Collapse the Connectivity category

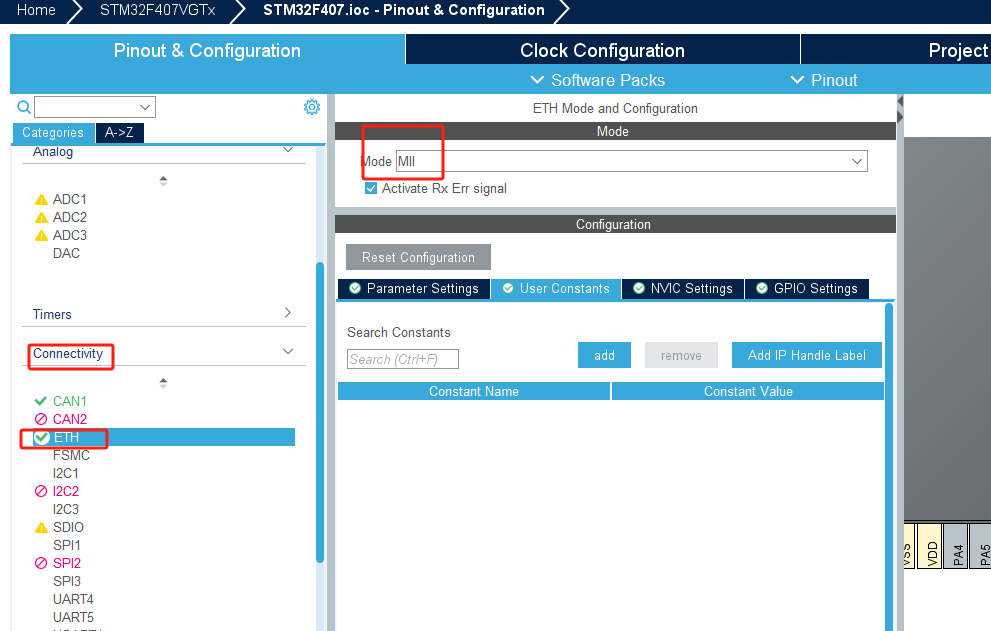click(x=288, y=352)
